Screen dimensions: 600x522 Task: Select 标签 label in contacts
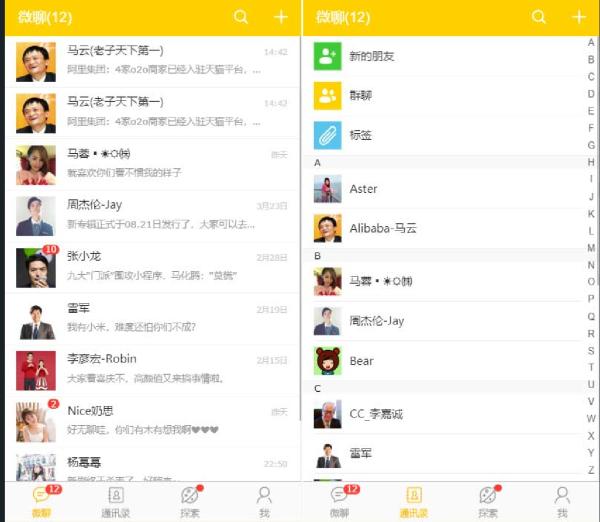point(360,135)
